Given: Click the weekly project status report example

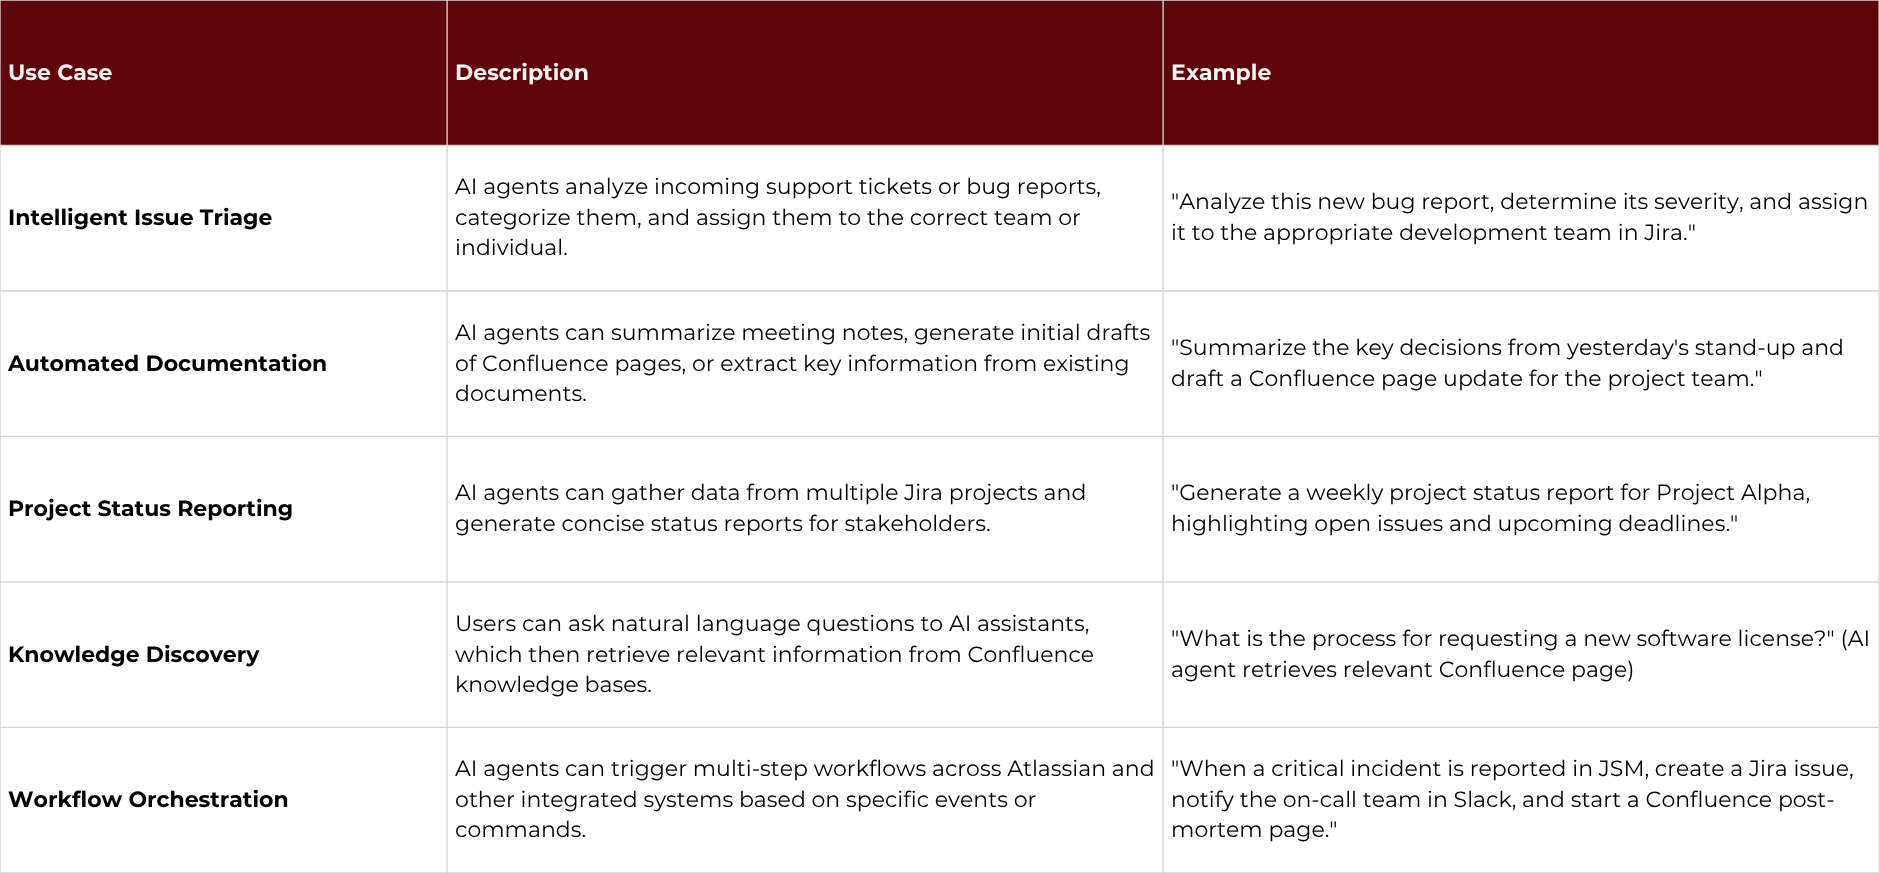Looking at the screenshot, I should [x=1490, y=508].
